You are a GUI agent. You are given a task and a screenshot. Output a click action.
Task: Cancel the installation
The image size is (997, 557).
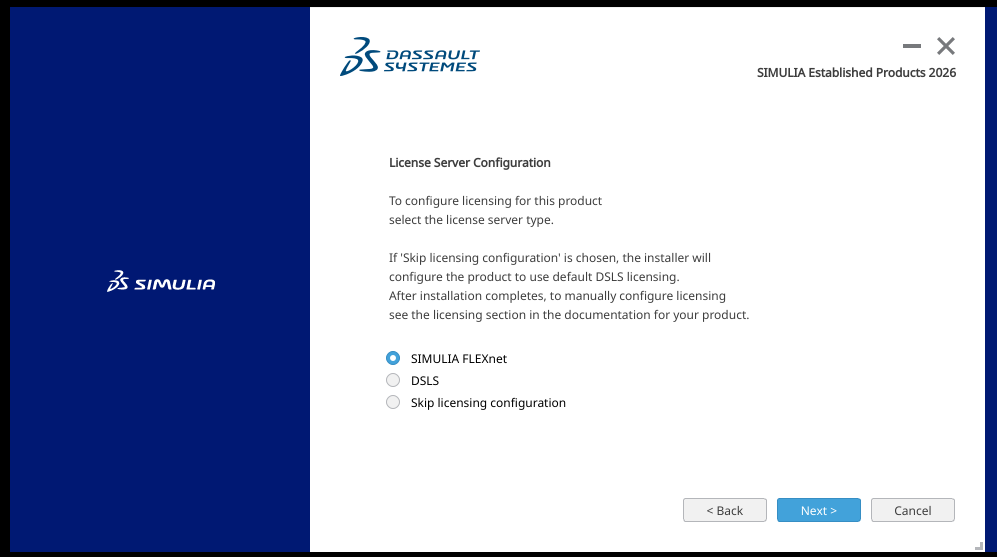click(912, 510)
